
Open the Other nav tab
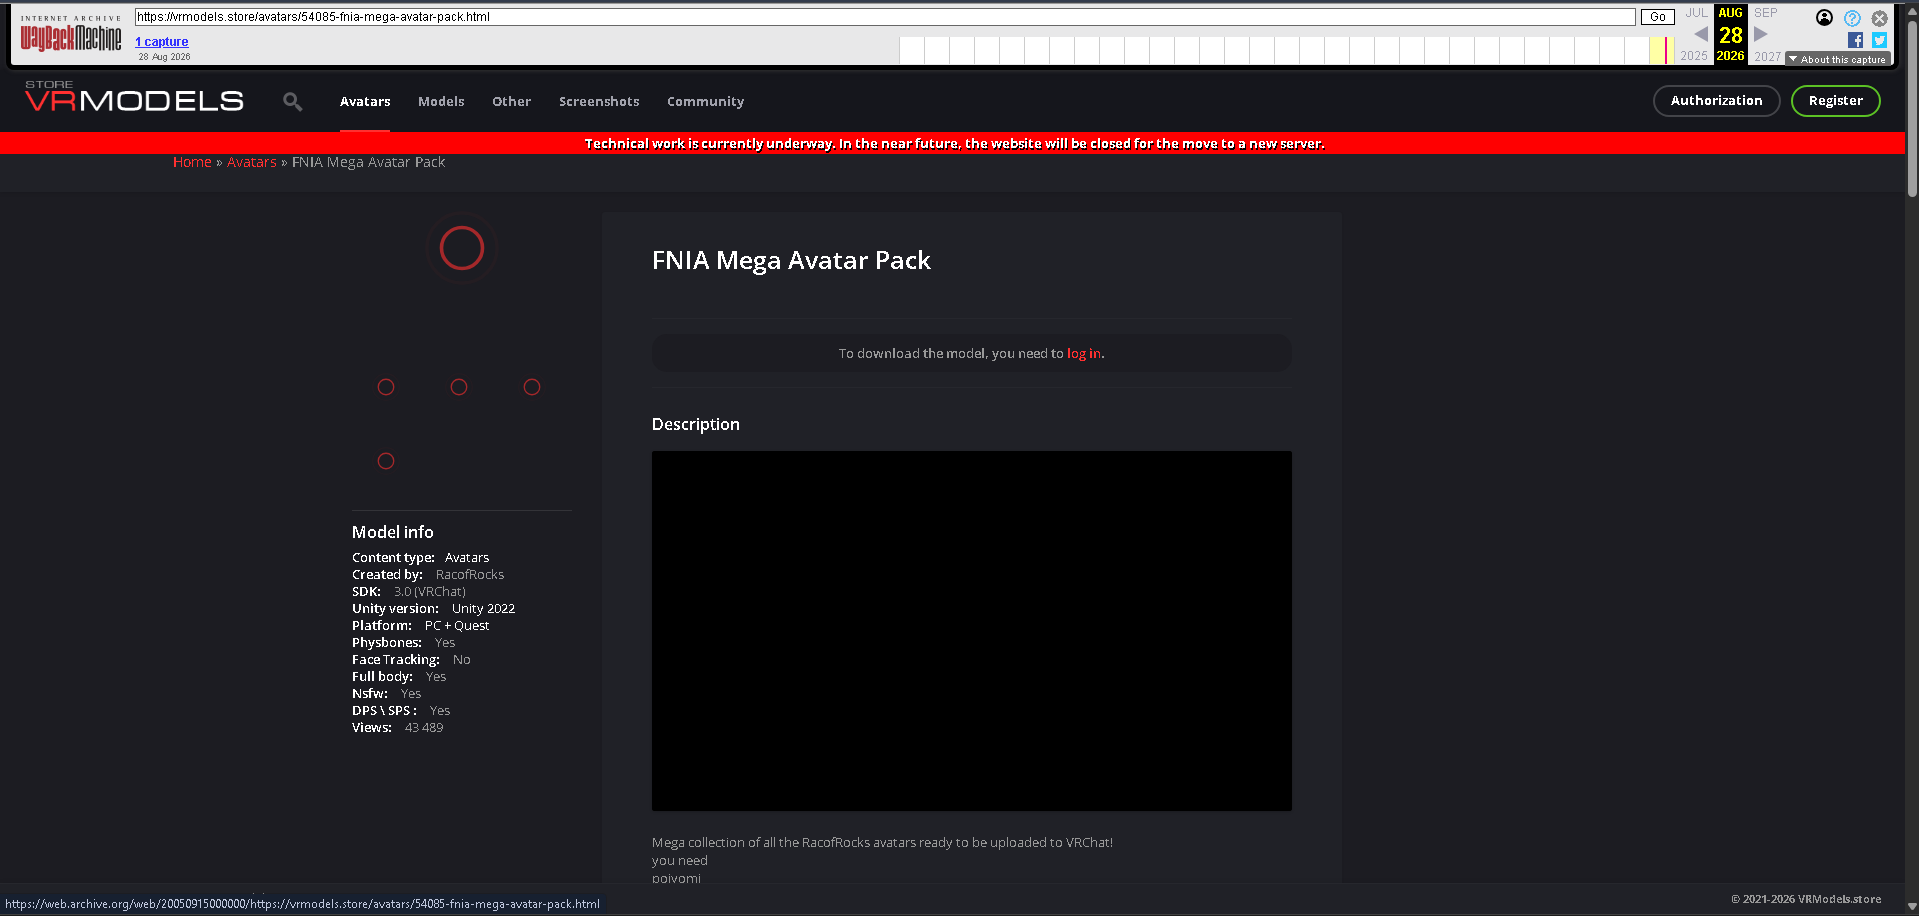coord(511,102)
